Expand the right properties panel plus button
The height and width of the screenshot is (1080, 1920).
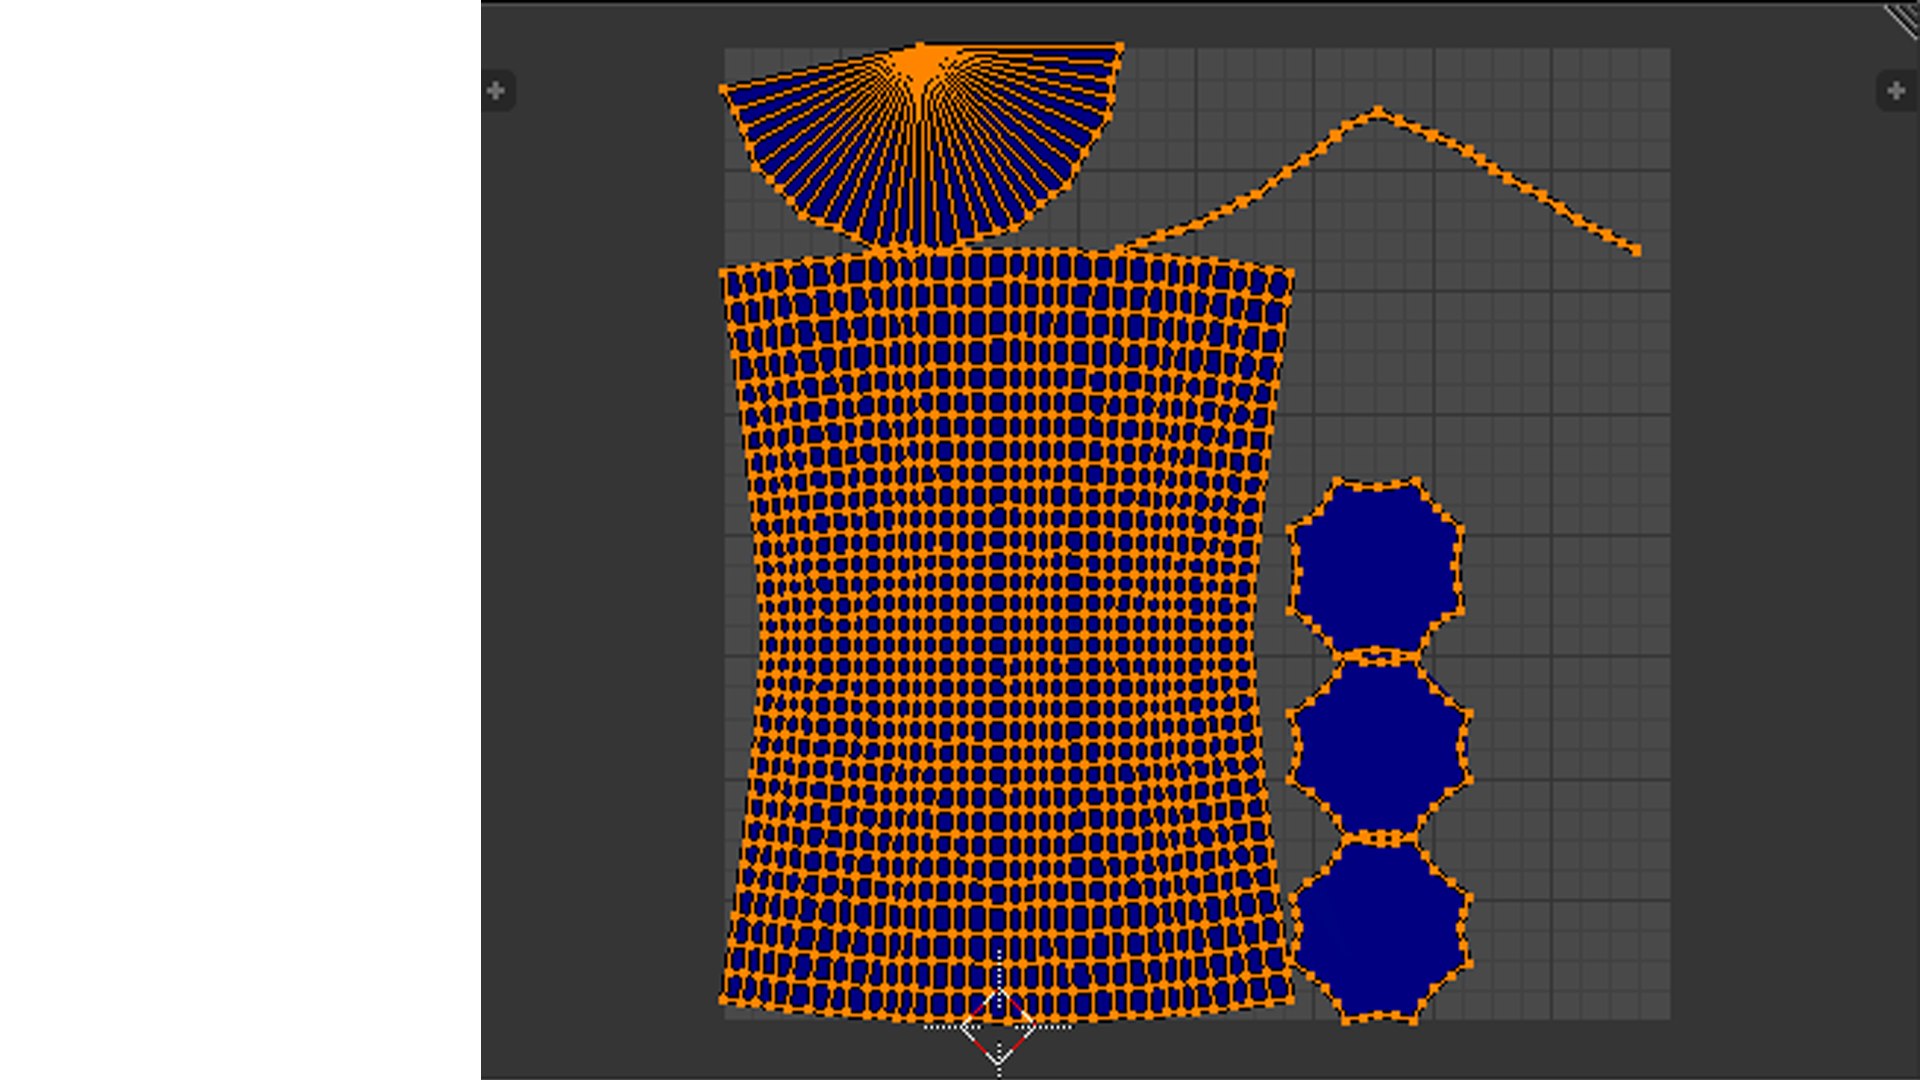tap(1896, 91)
